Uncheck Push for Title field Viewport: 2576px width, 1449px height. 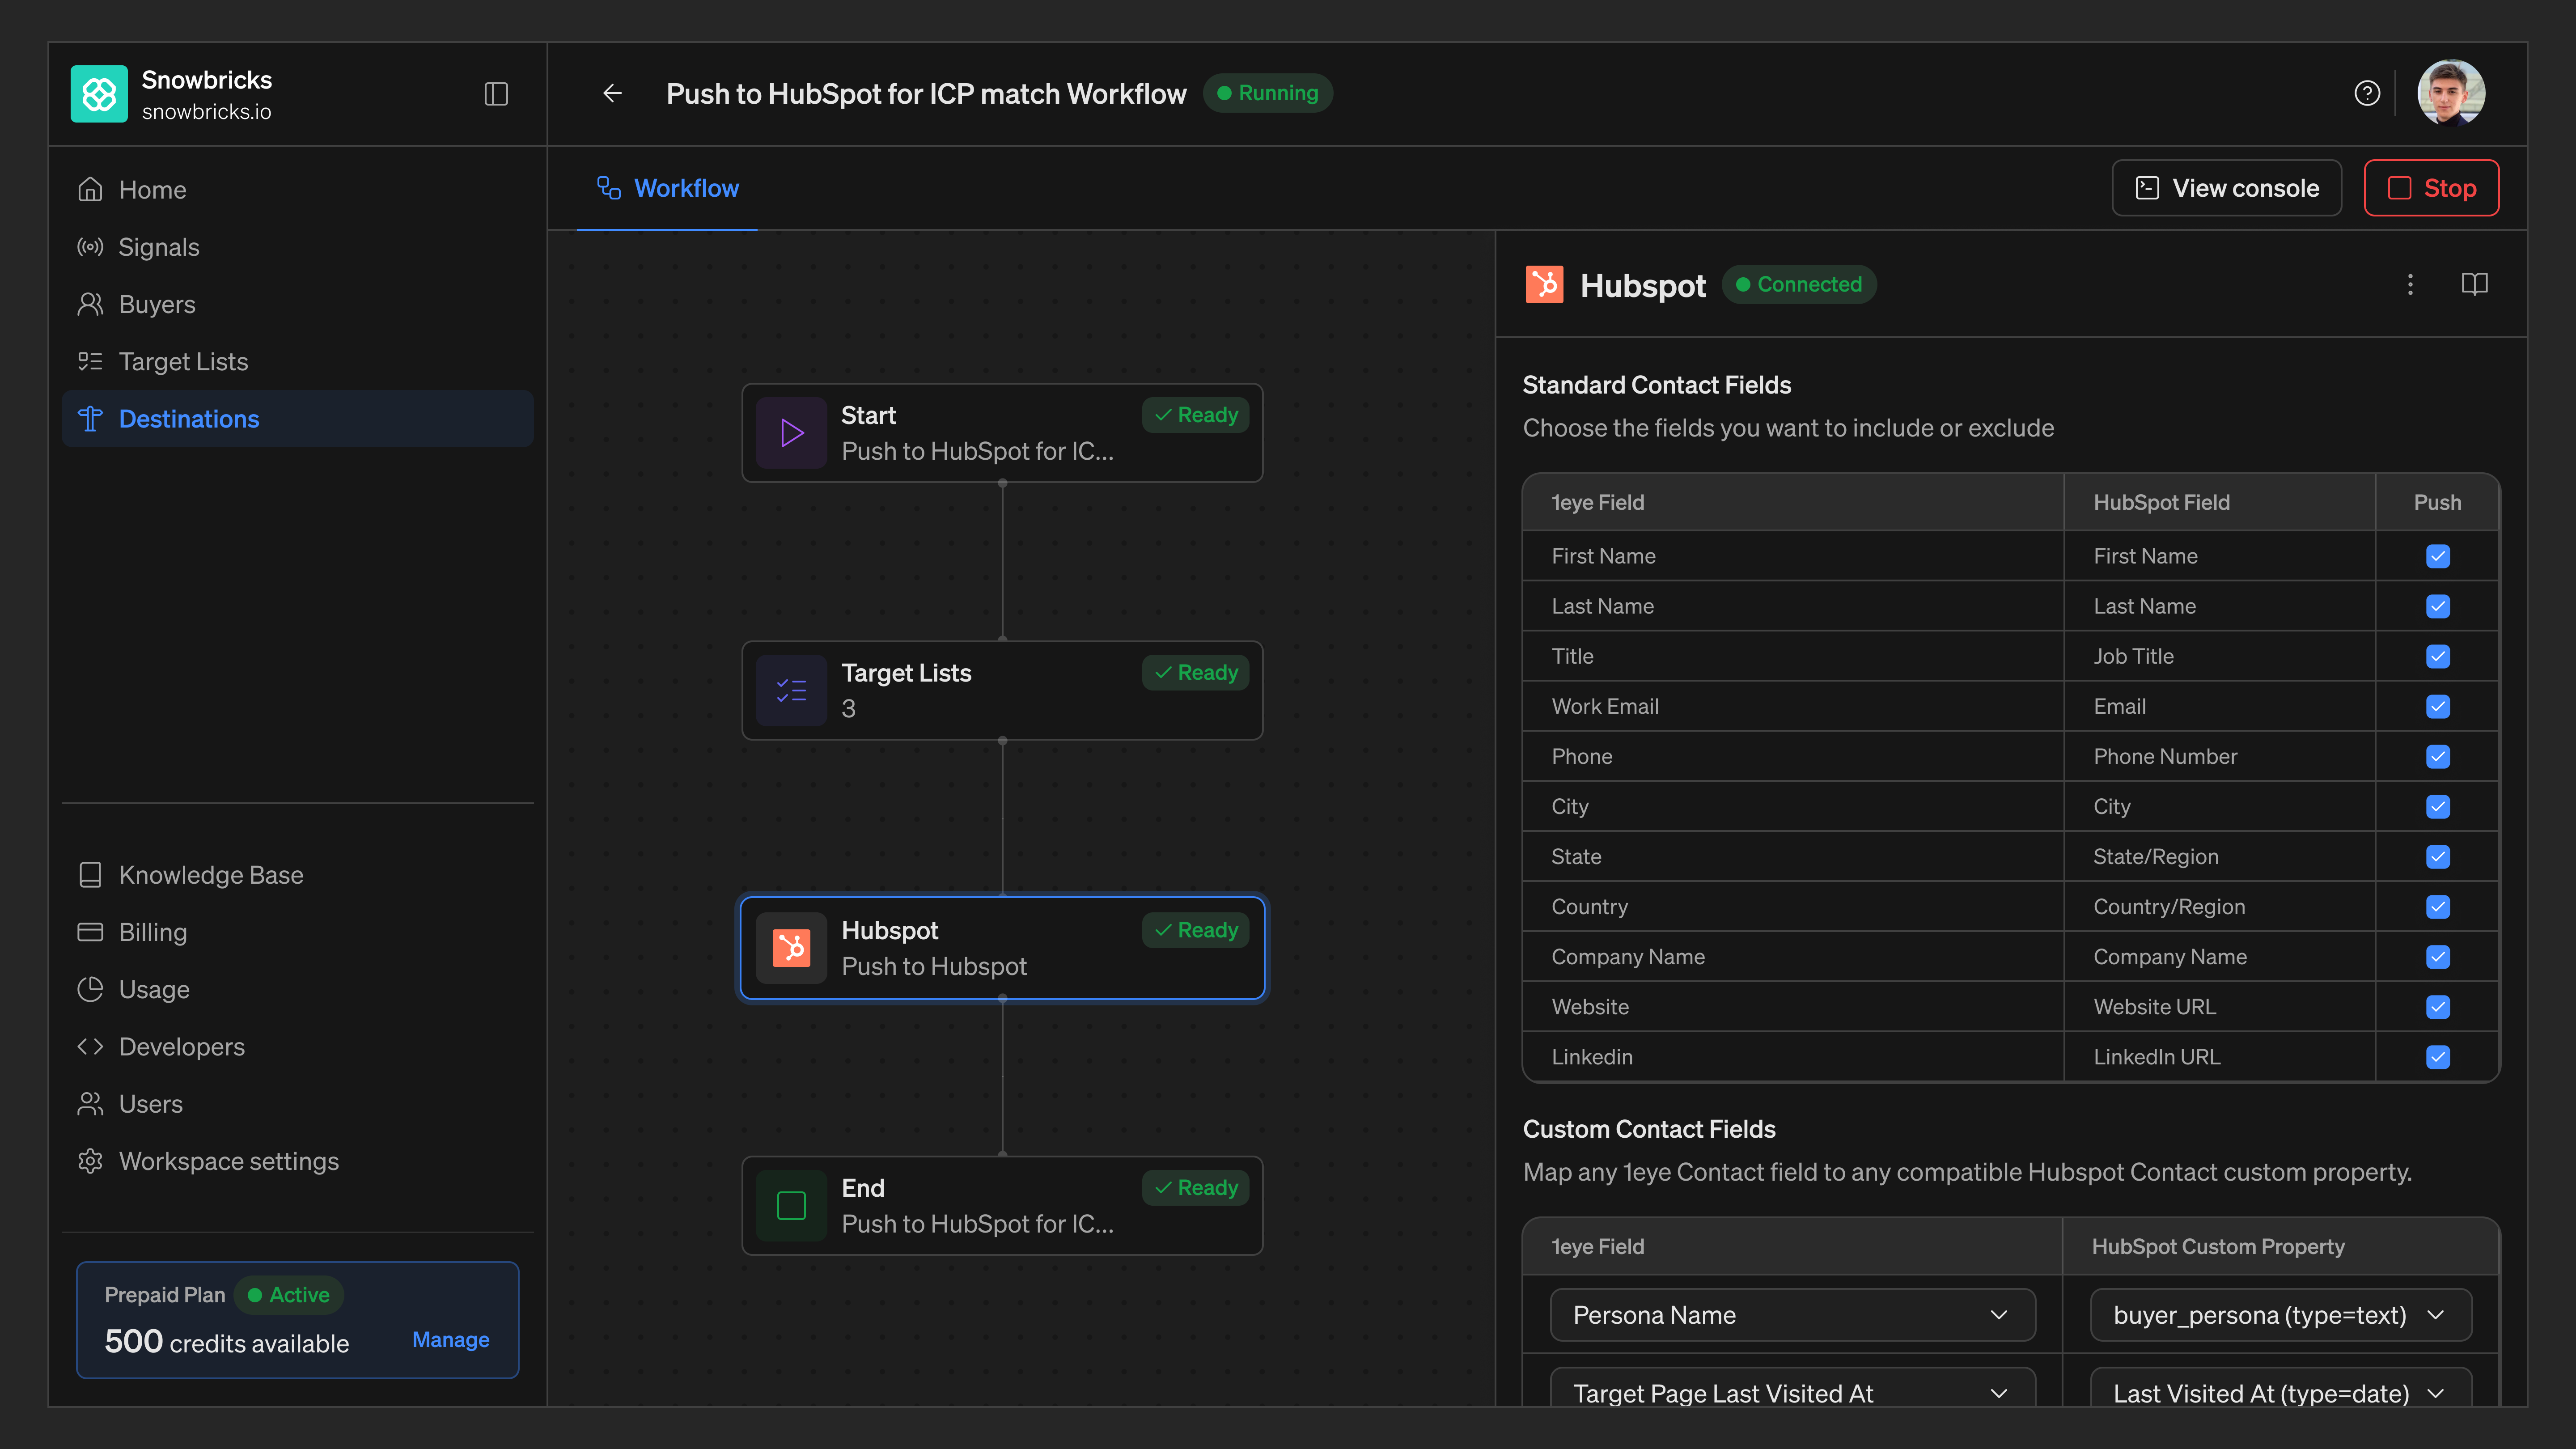2438,656
